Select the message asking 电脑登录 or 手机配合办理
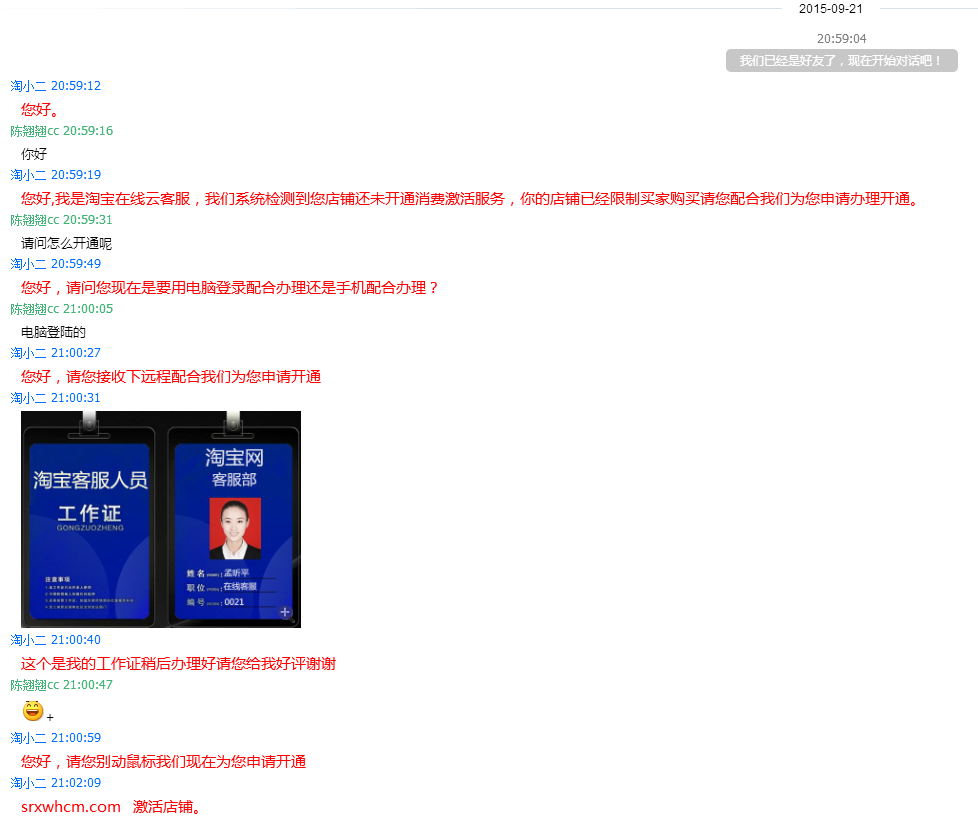Screen dimensions: 978x834 pos(230,288)
